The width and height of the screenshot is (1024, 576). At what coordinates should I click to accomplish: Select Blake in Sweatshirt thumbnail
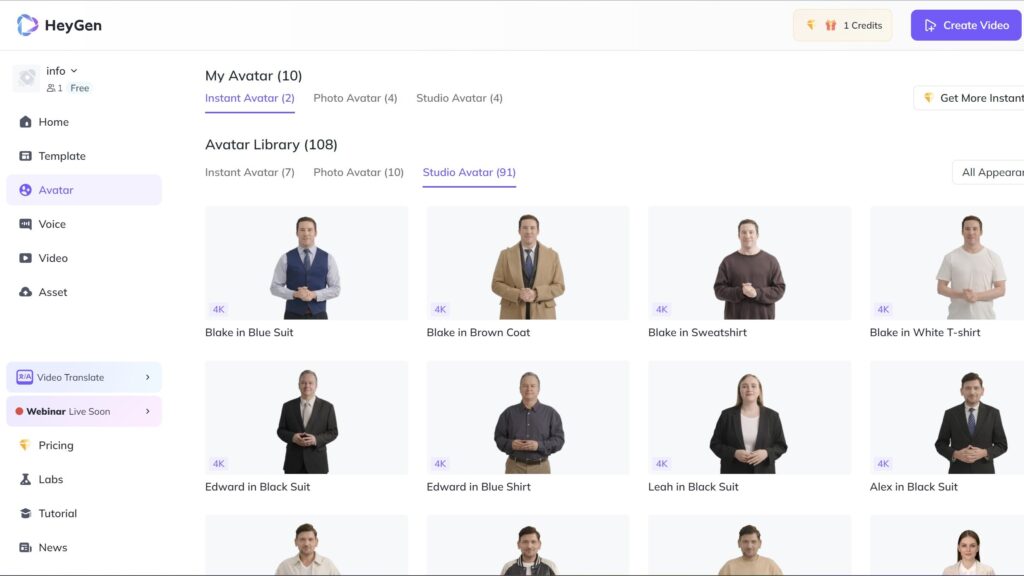[749, 263]
